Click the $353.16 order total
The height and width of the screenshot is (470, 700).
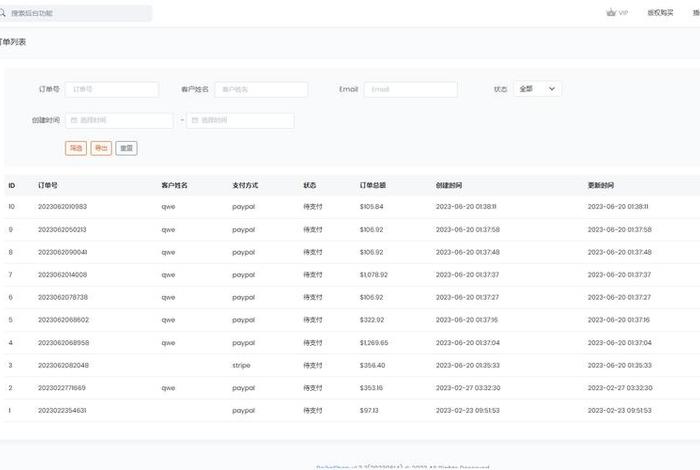pos(371,388)
